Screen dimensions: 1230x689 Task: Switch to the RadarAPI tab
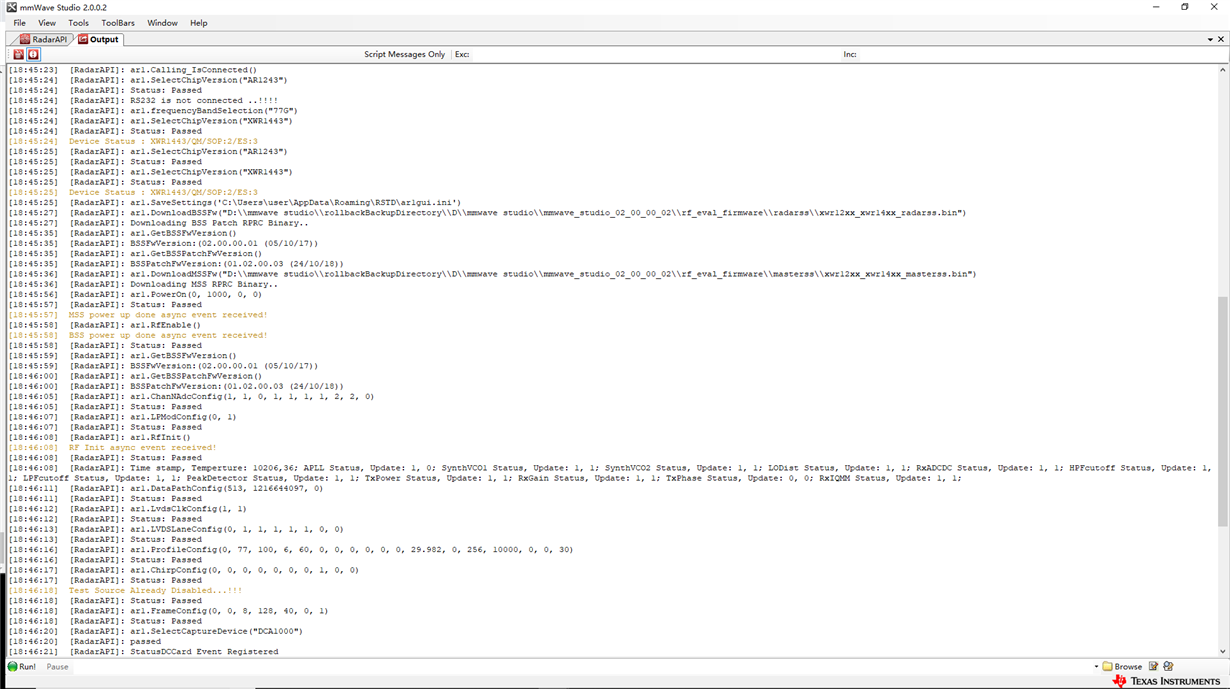click(x=43, y=39)
